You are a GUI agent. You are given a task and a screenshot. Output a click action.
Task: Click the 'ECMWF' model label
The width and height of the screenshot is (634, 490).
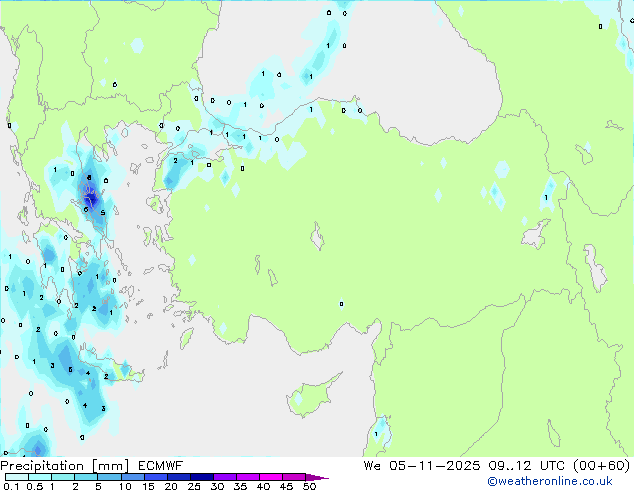160,466
